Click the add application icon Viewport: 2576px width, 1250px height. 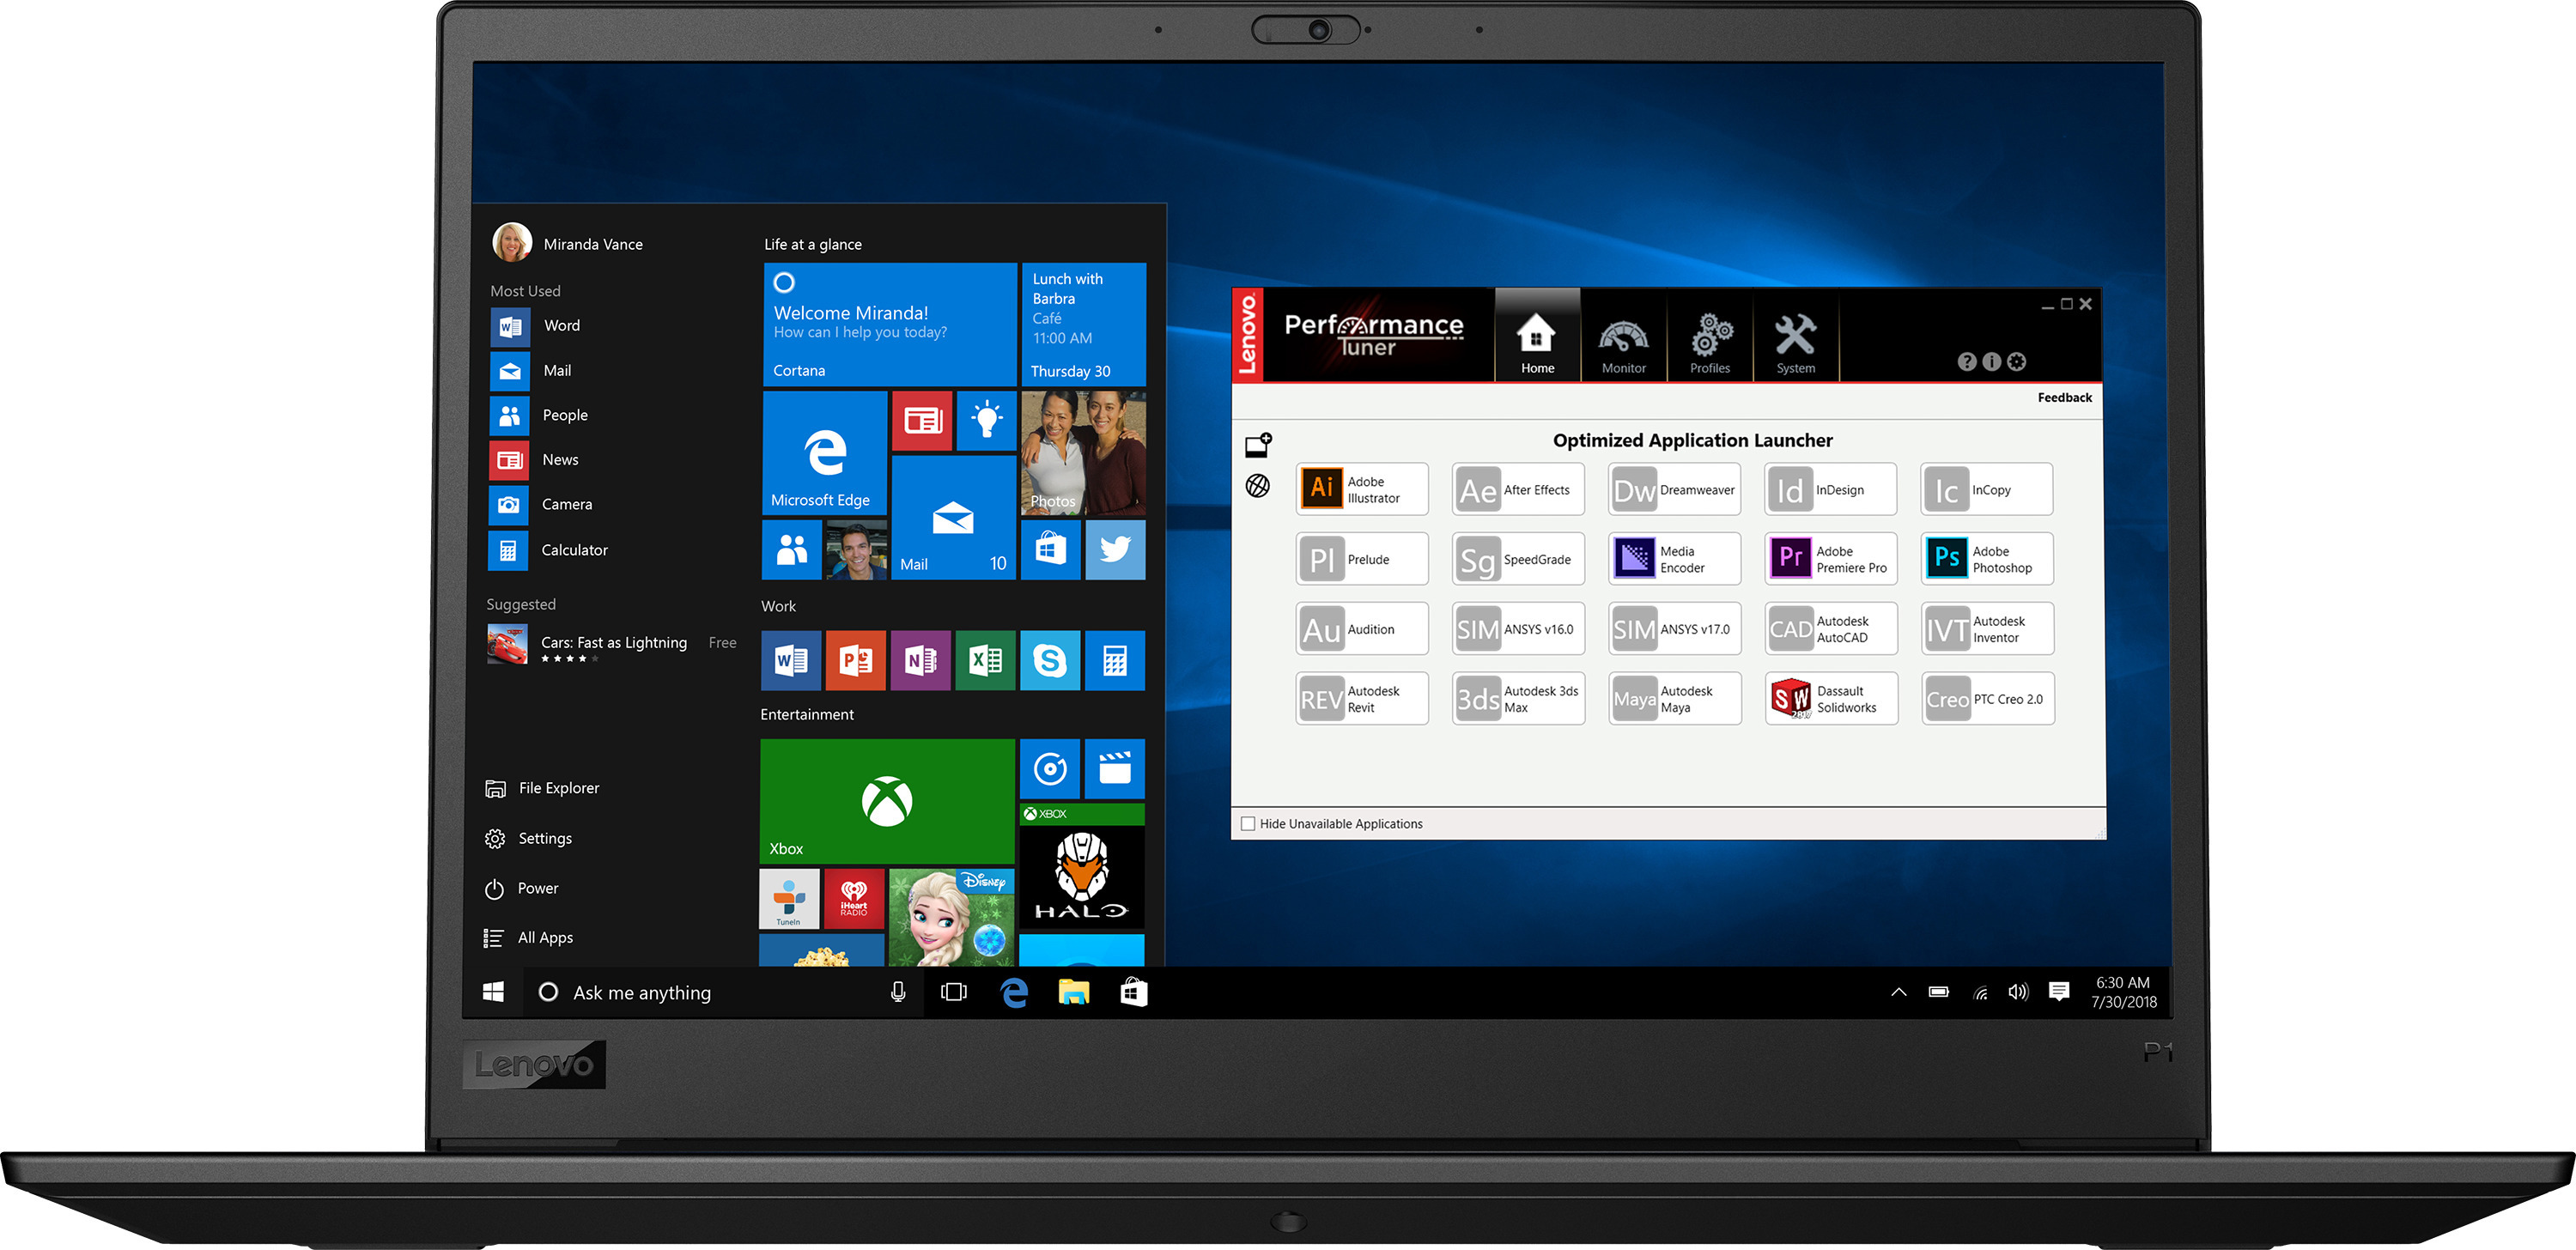(x=1257, y=445)
